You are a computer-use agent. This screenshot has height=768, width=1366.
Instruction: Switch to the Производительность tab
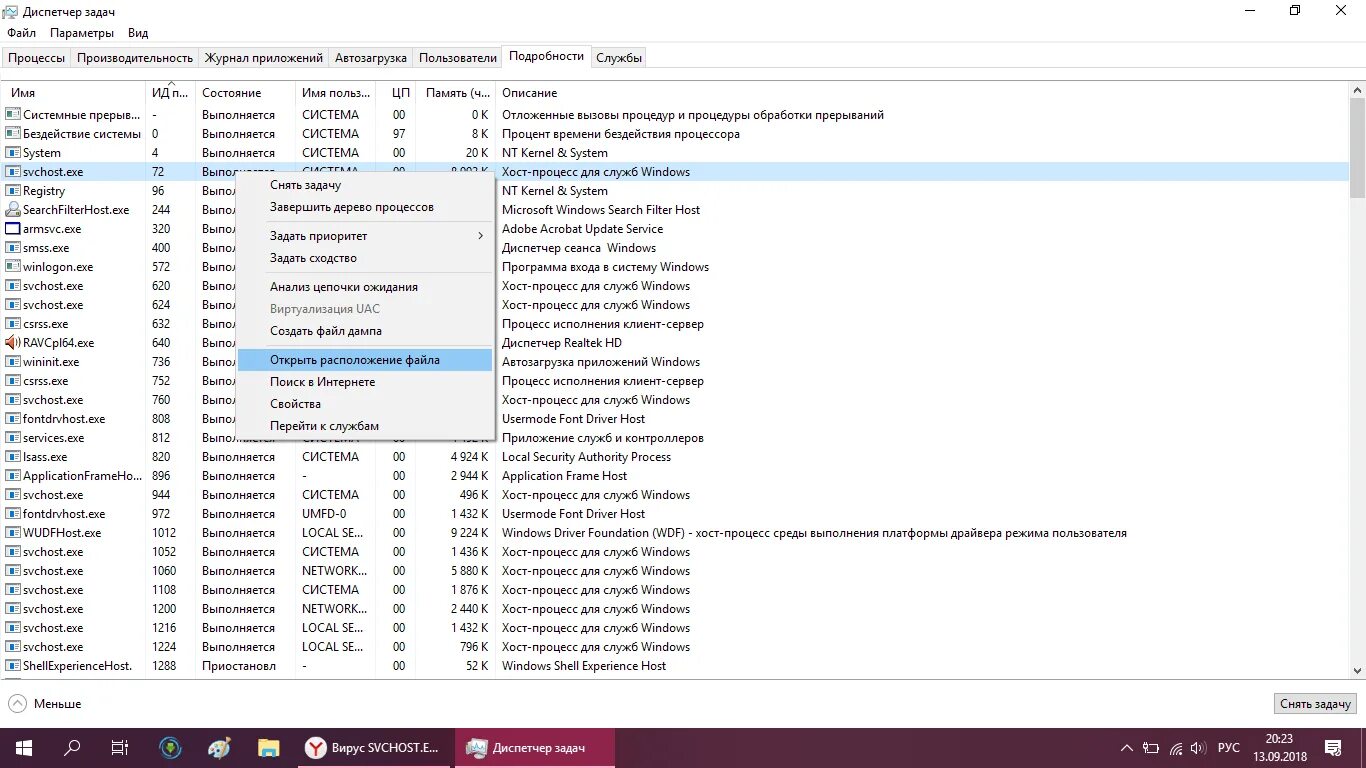click(135, 58)
